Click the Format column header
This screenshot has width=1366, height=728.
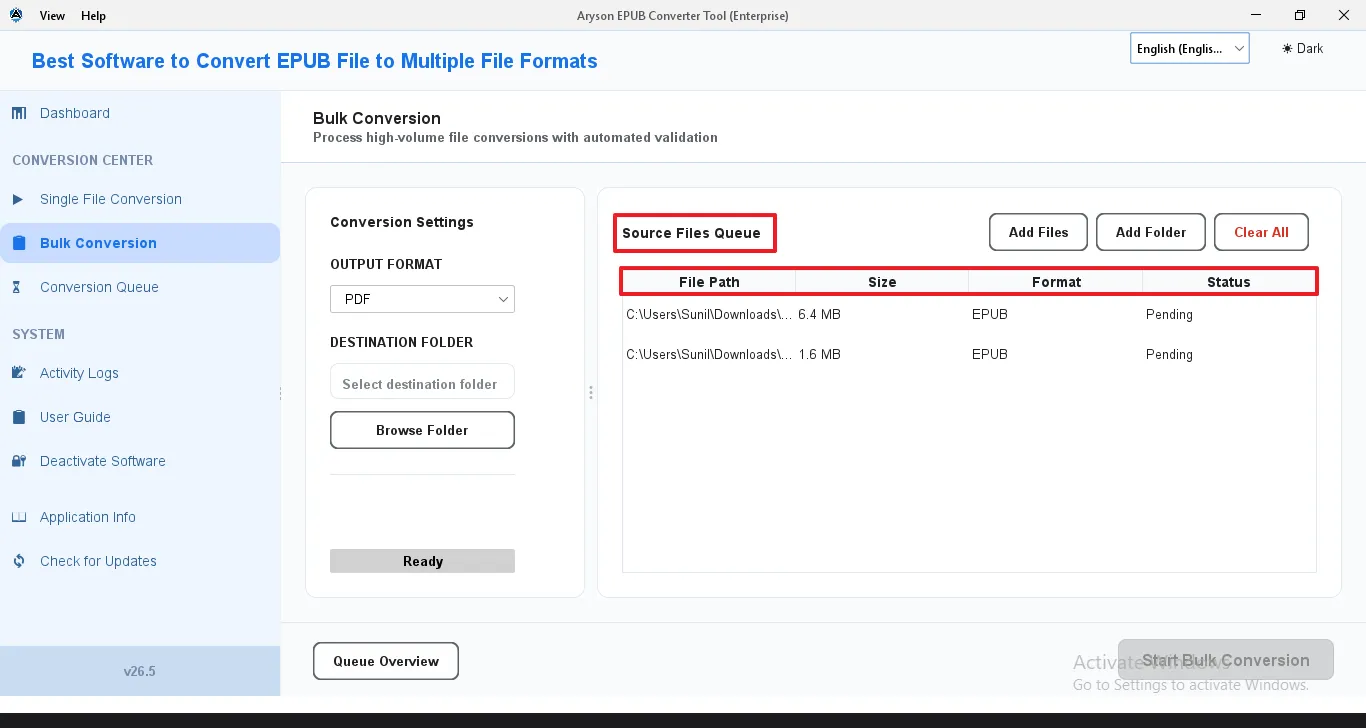[1056, 282]
